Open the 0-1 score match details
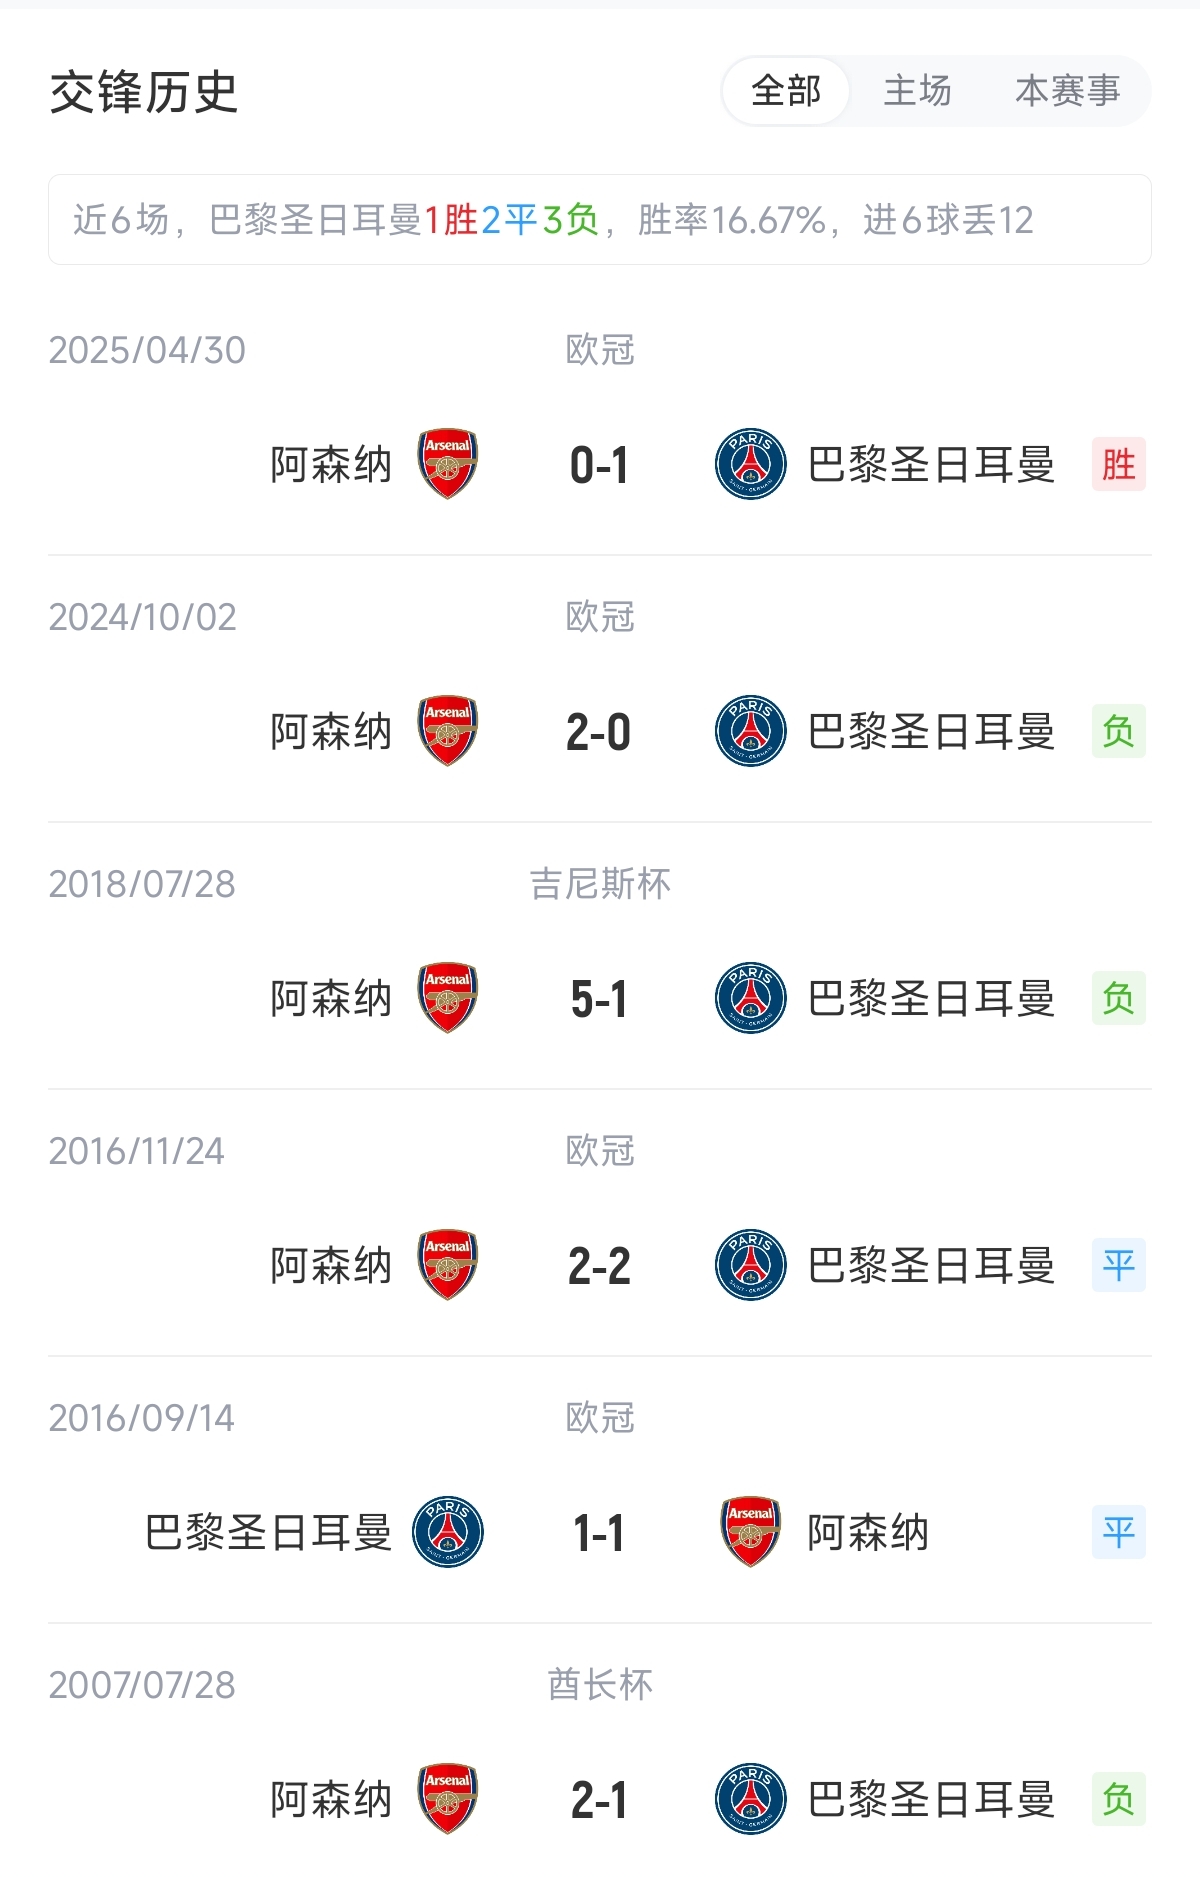 (x=599, y=466)
